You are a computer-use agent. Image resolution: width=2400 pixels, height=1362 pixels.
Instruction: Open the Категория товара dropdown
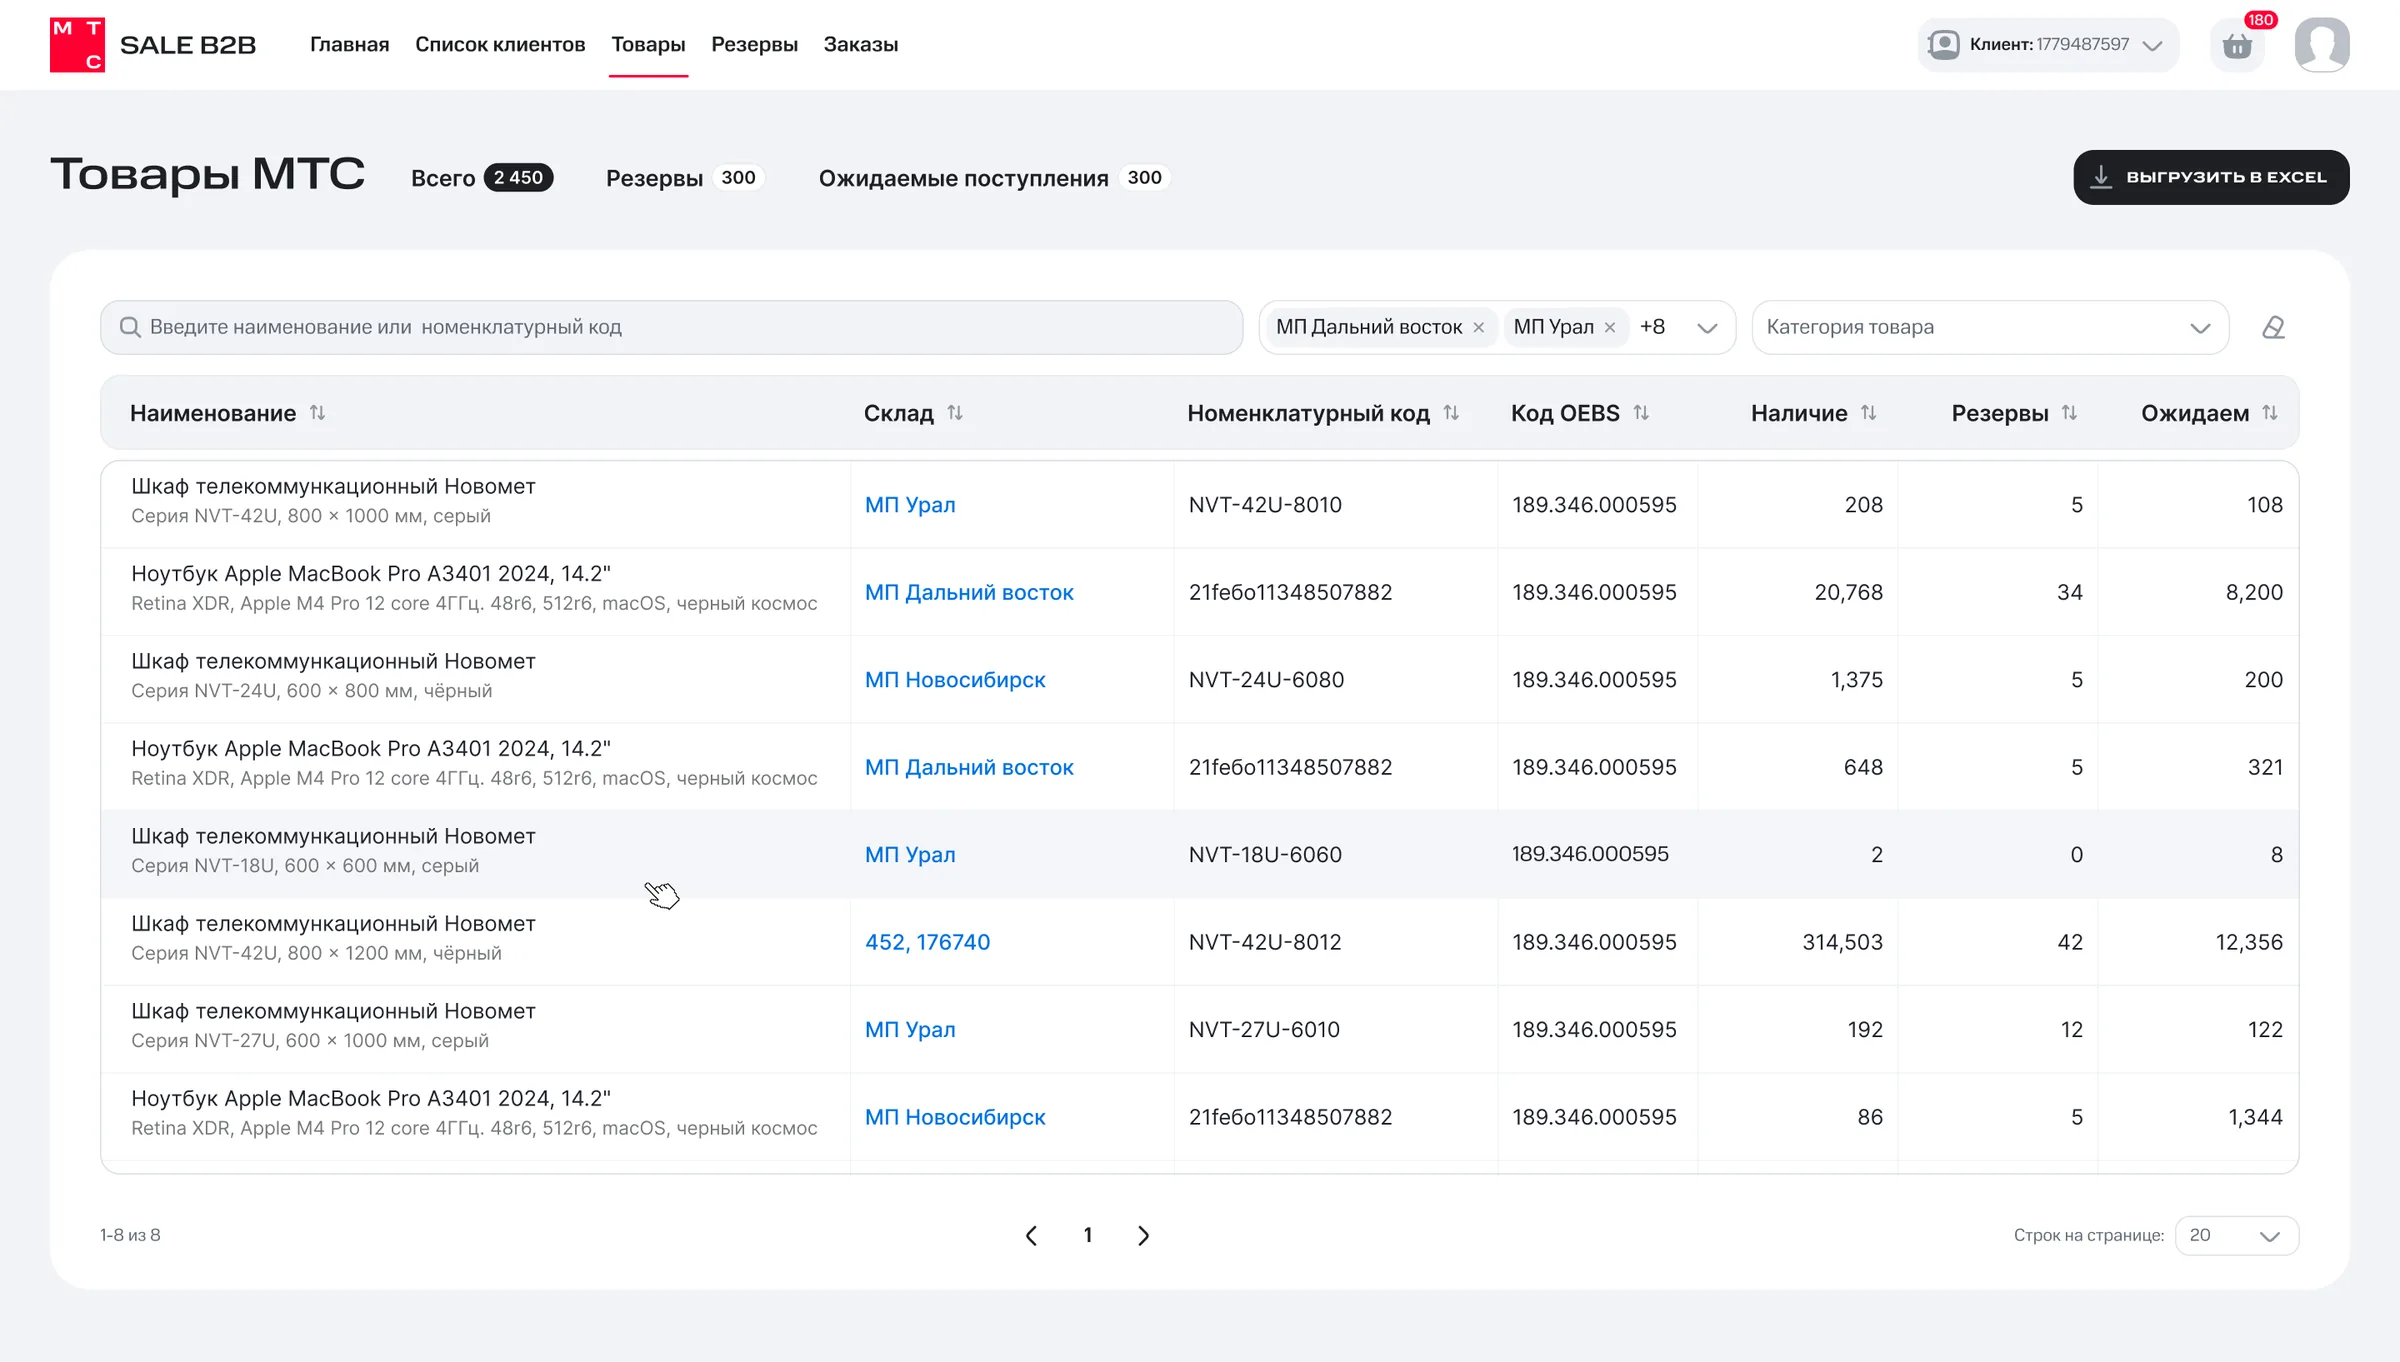pos(1990,327)
